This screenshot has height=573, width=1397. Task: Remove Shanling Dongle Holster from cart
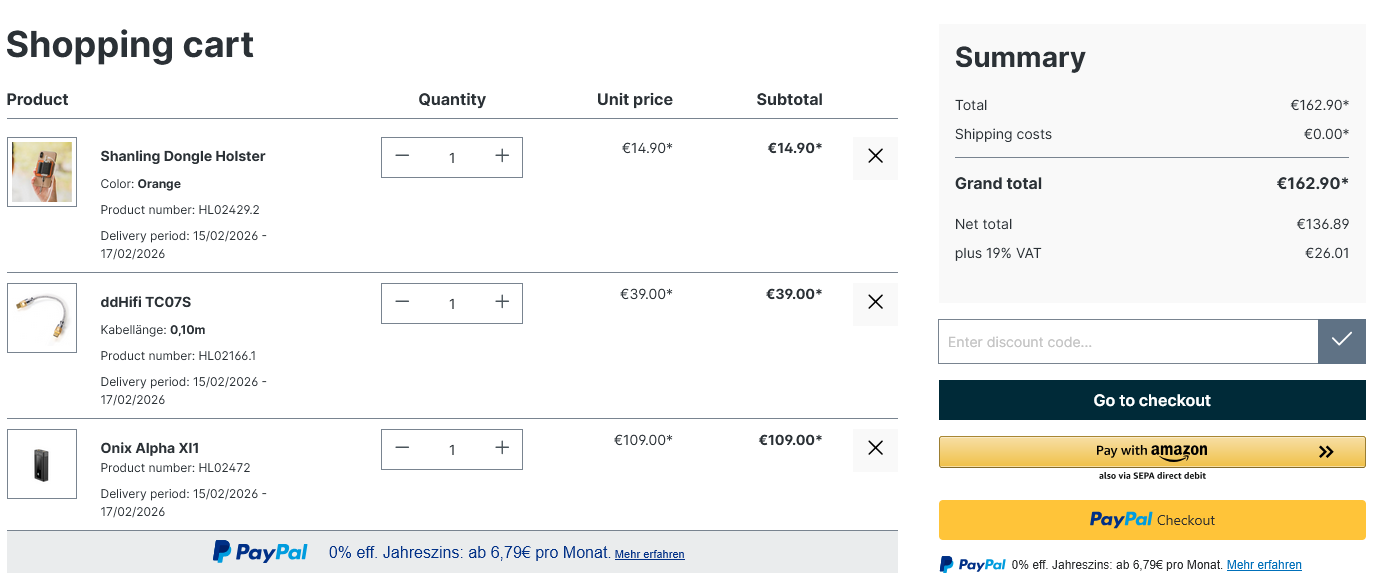point(875,157)
